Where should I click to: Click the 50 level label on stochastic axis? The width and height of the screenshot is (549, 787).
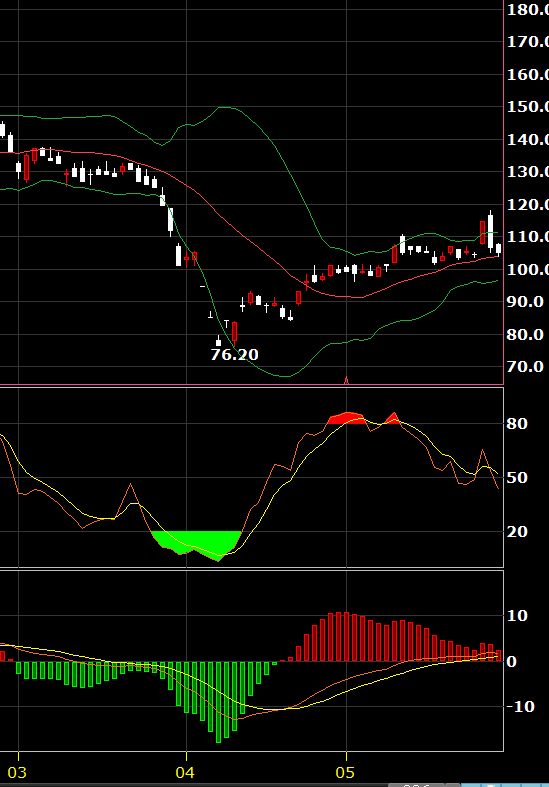[x=517, y=477]
